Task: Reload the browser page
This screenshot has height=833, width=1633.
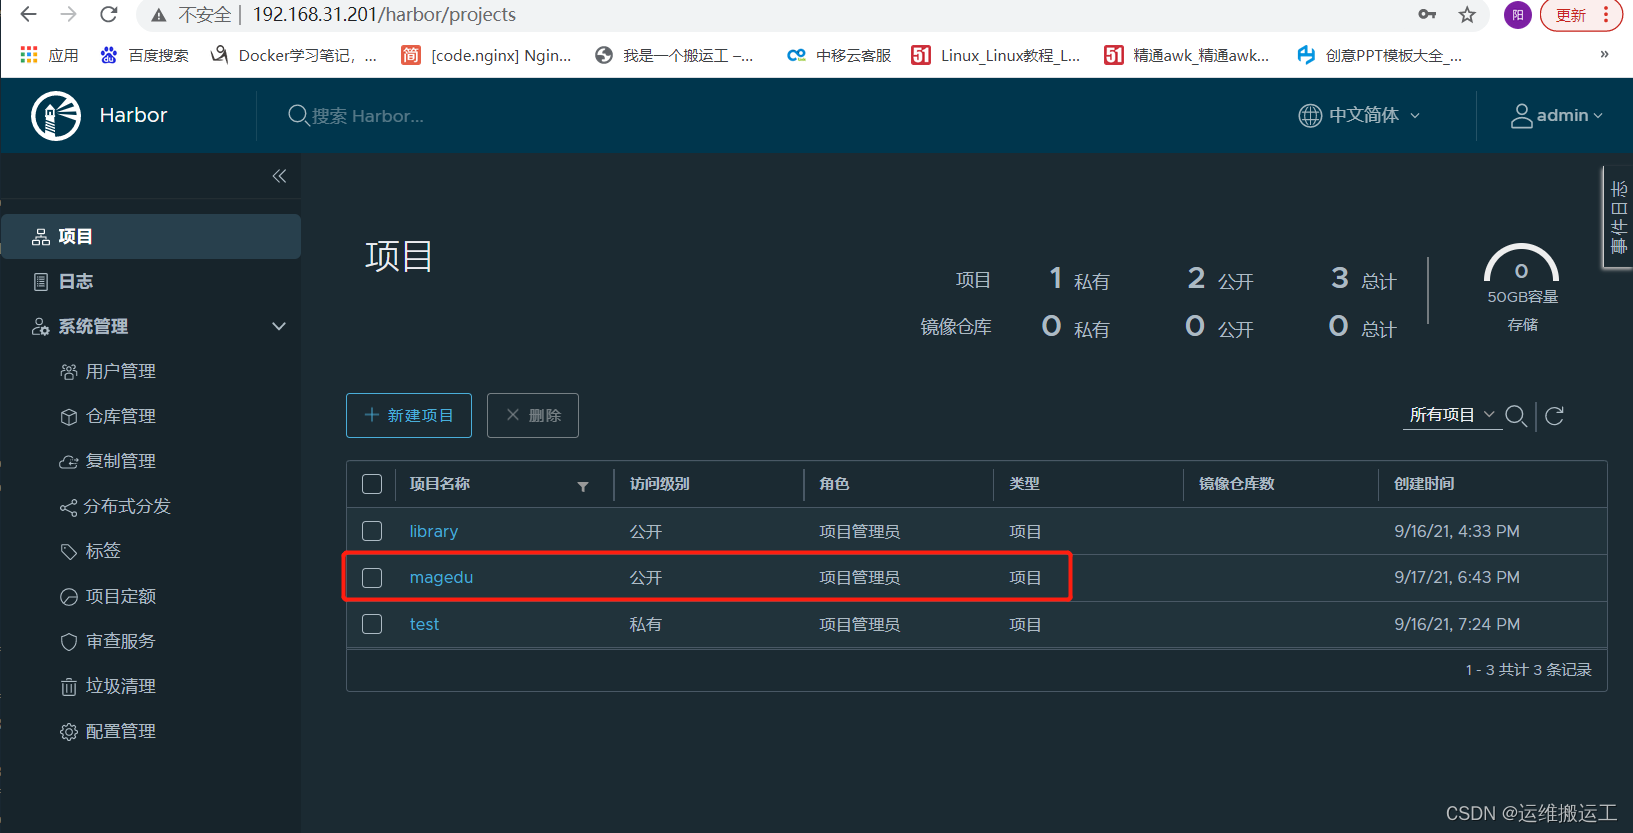Action: pyautogui.click(x=109, y=14)
